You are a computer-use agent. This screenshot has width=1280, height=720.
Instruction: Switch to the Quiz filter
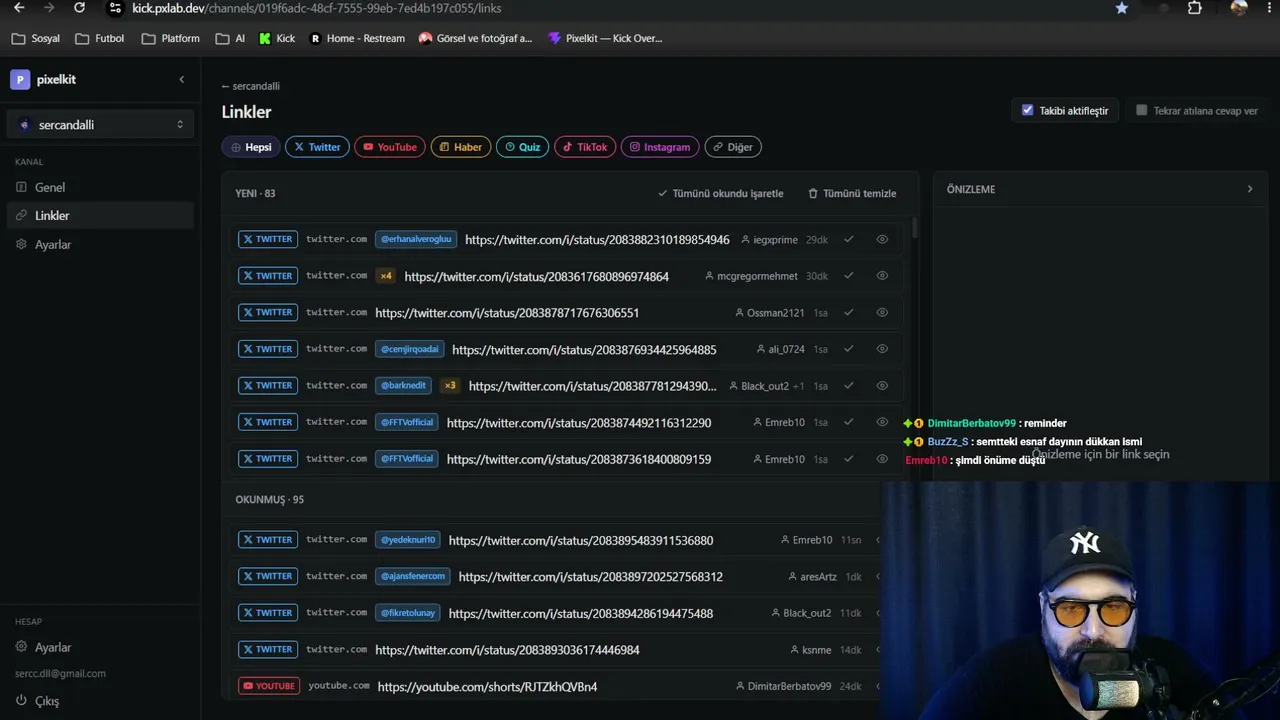523,147
